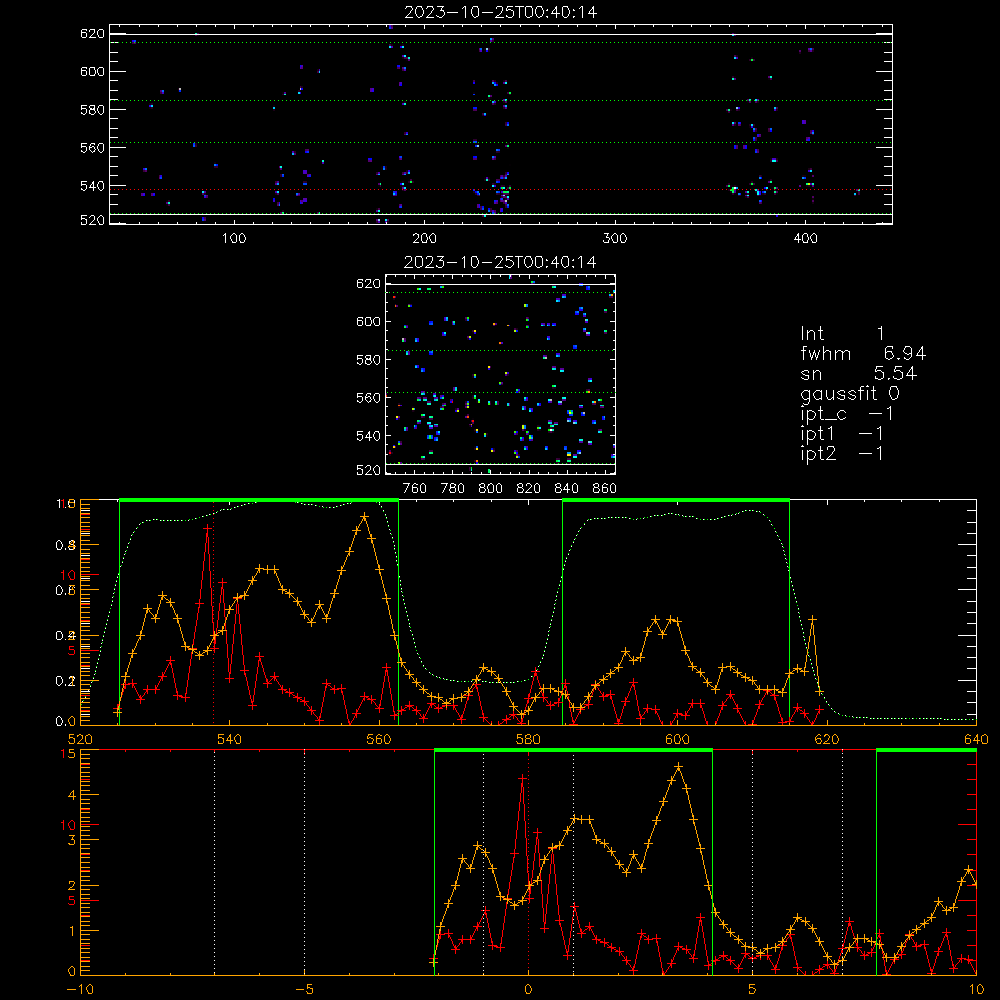Select the sn 5.54 value line
Image resolution: width=1000 pixels, height=1000 pixels.
click(858, 374)
